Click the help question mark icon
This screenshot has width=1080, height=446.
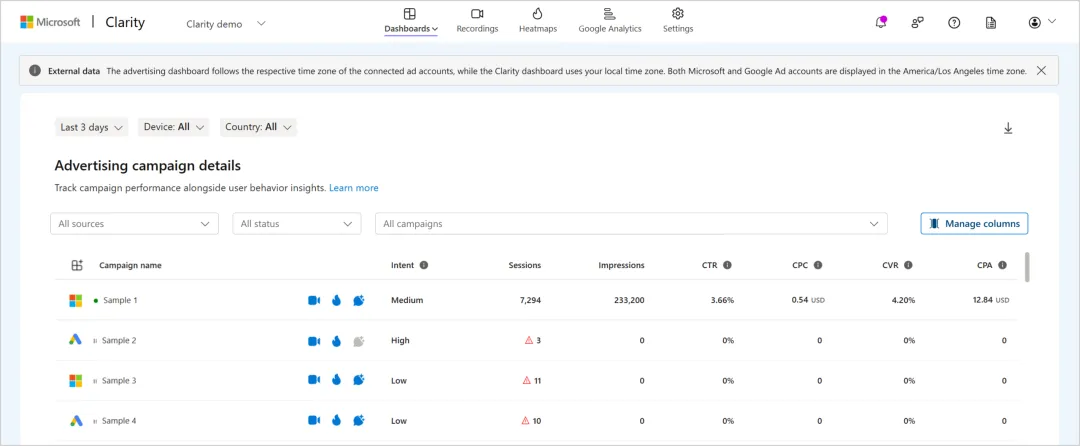954,22
